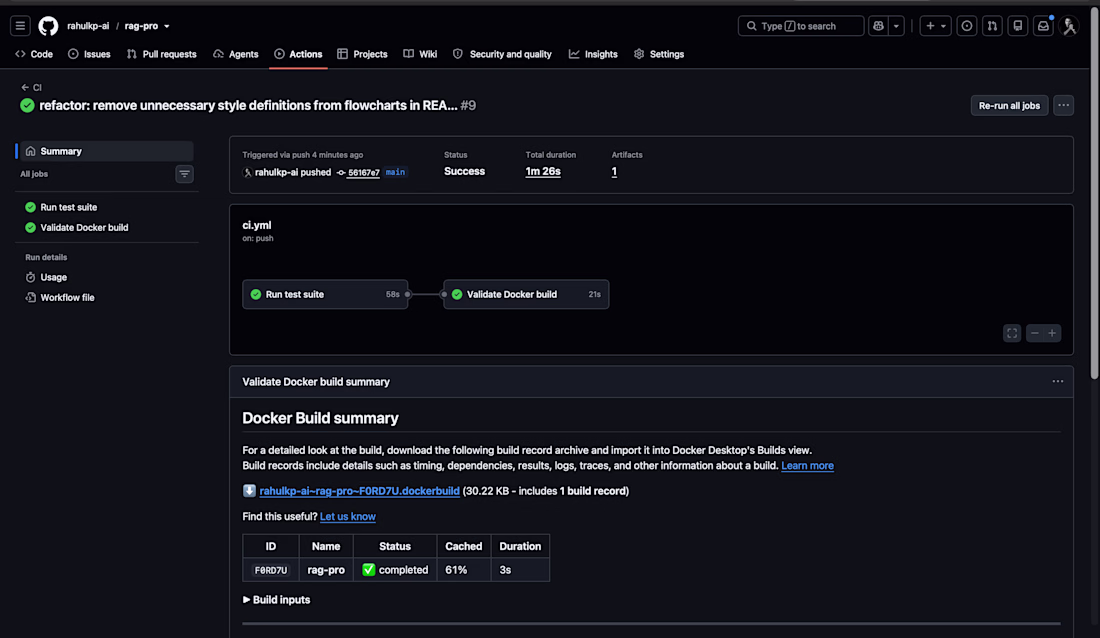Jump to the artifacts count 1
The height and width of the screenshot is (638, 1100).
[x=614, y=171]
